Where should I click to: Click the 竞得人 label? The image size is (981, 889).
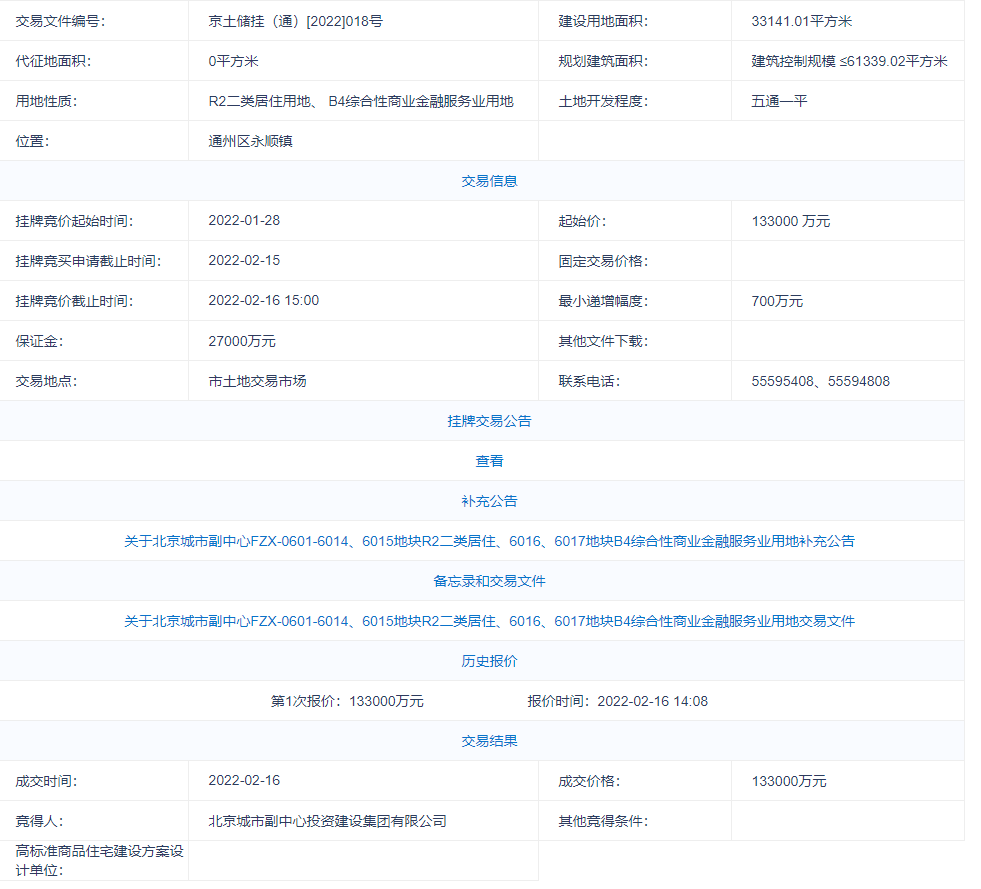click(x=39, y=821)
